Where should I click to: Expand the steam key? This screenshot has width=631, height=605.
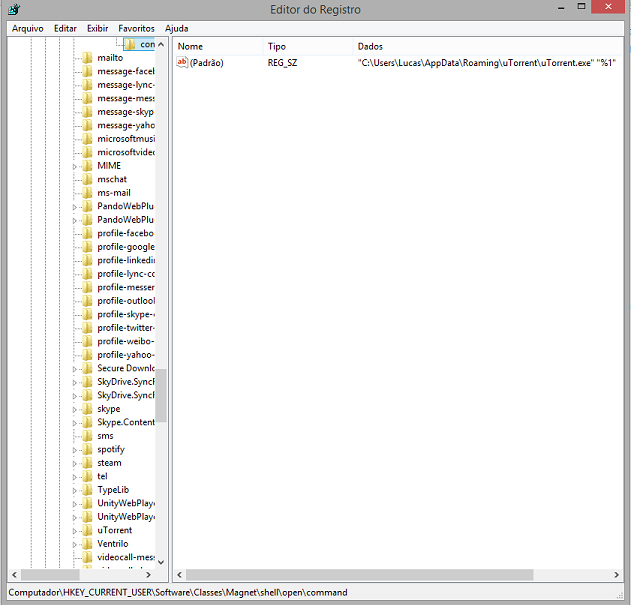tap(74, 463)
